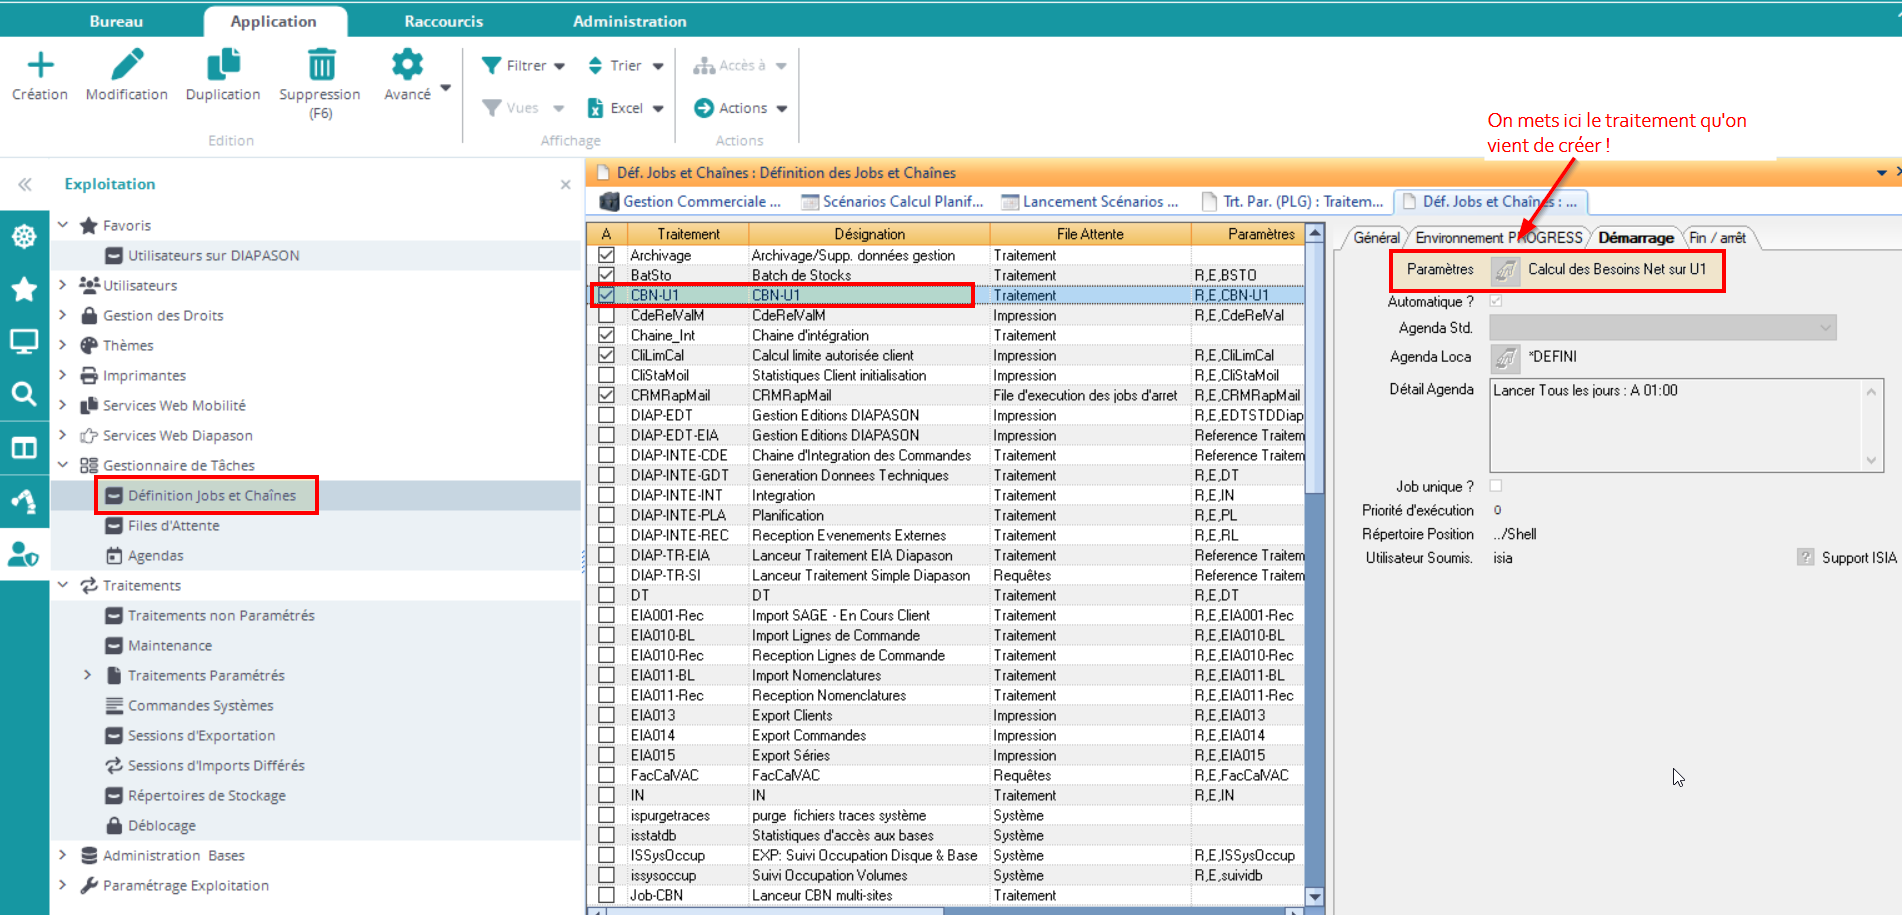The image size is (1902, 915).
Task: Open Files d'Attente in the tree
Action: click(173, 525)
